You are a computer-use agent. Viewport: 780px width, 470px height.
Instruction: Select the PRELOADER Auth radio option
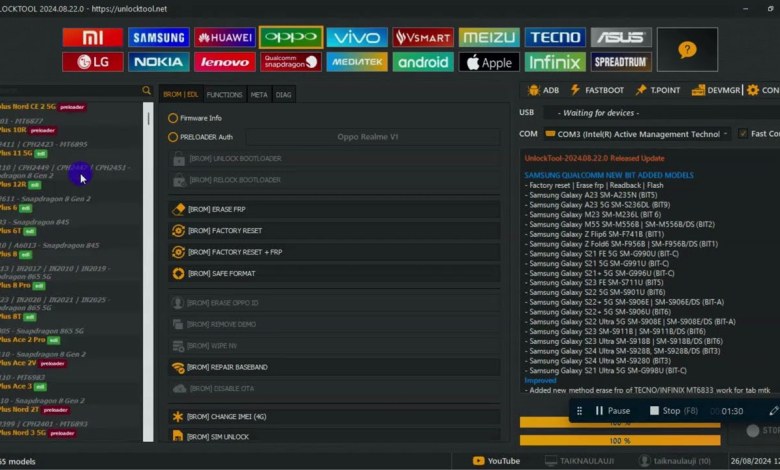point(173,137)
